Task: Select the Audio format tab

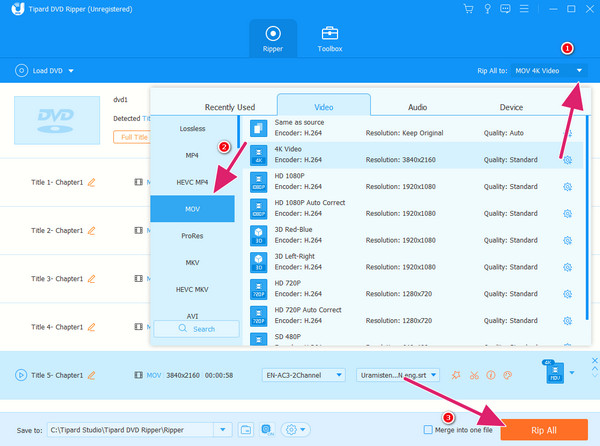Action: coord(417,107)
